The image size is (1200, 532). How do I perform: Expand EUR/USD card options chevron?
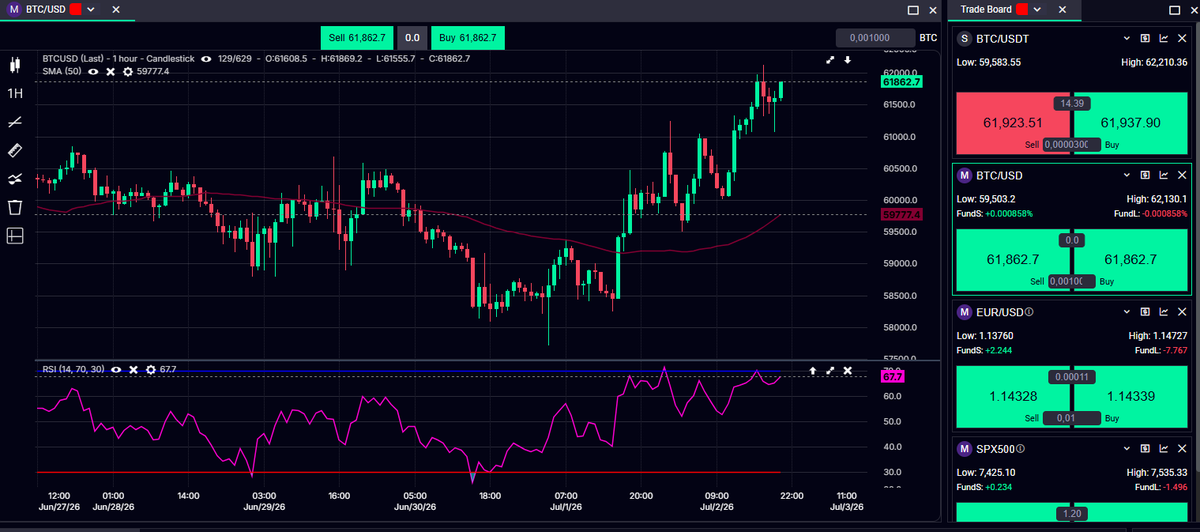click(x=1127, y=312)
